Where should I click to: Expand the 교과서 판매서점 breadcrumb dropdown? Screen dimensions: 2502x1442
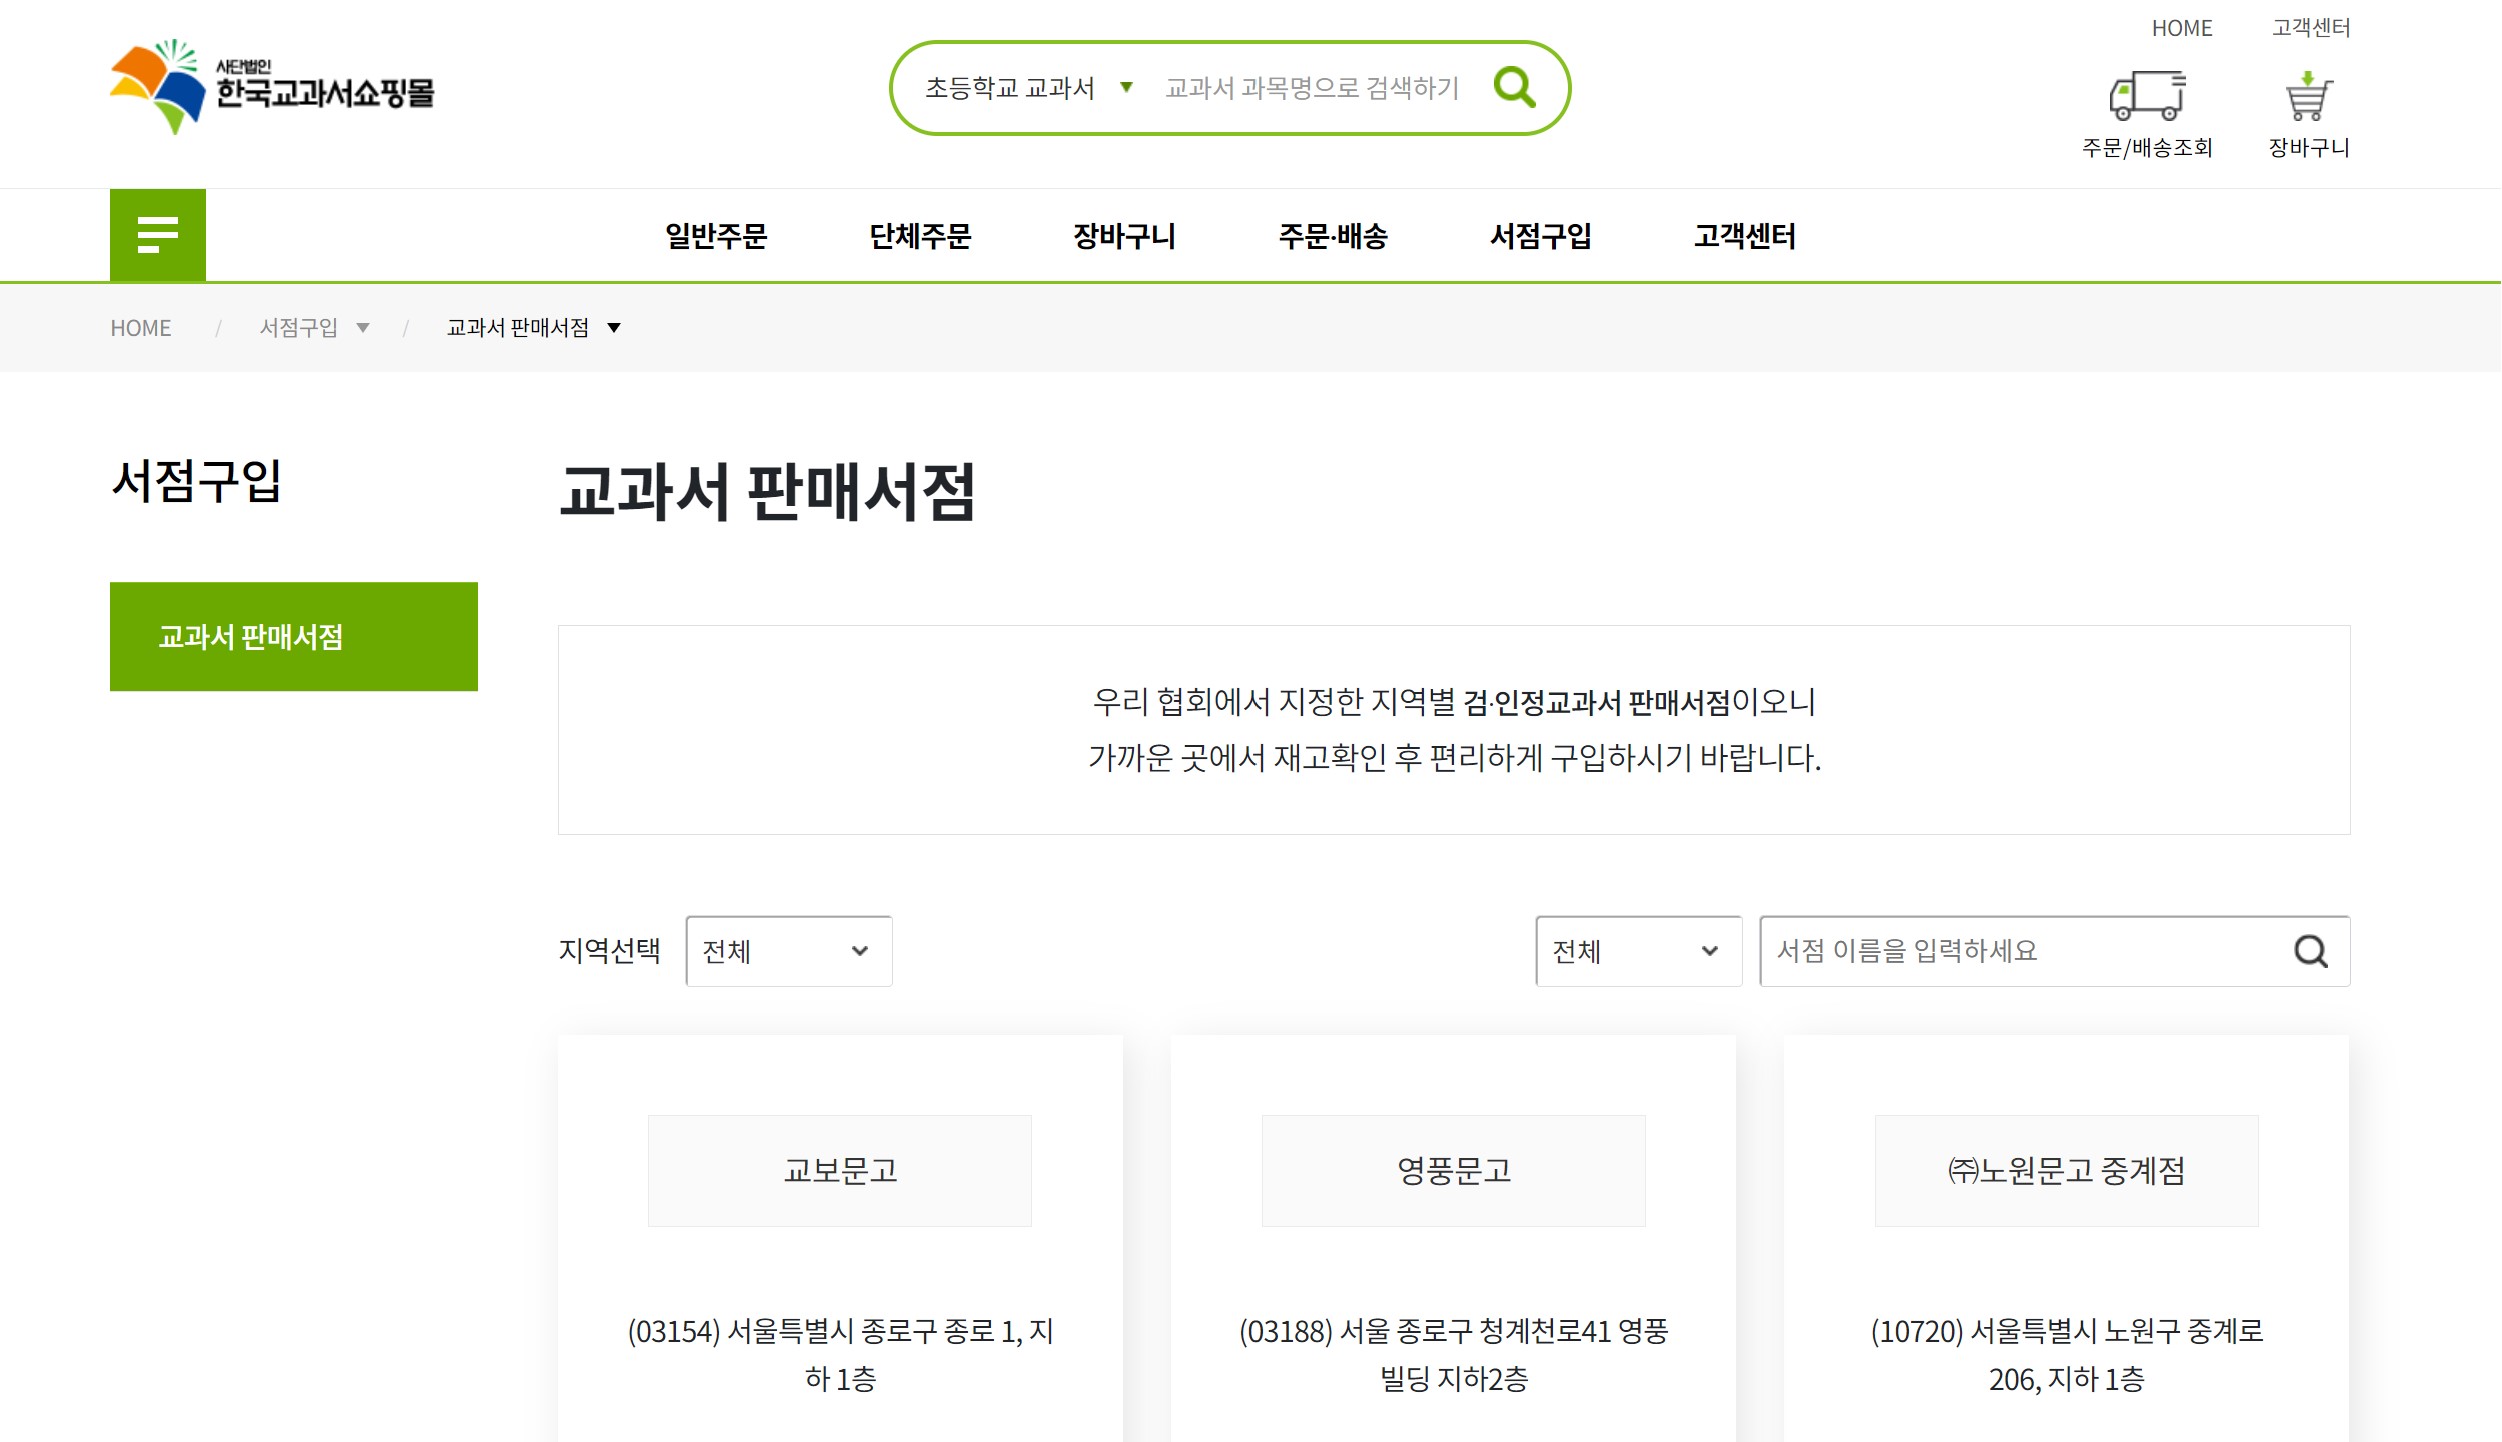click(614, 328)
